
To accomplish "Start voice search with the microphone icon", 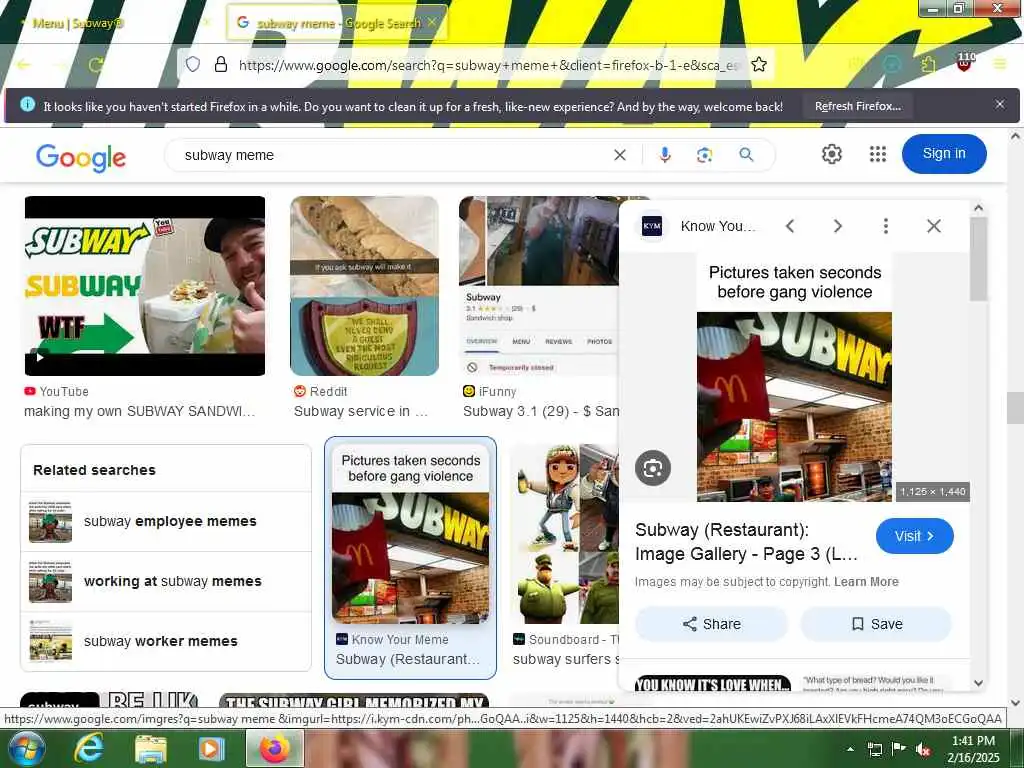I will click(665, 155).
